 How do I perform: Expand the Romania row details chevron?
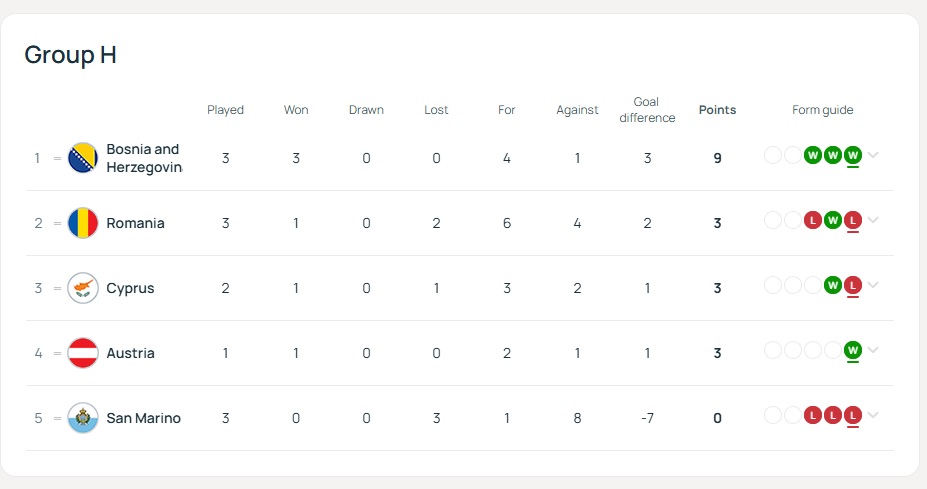[874, 220]
